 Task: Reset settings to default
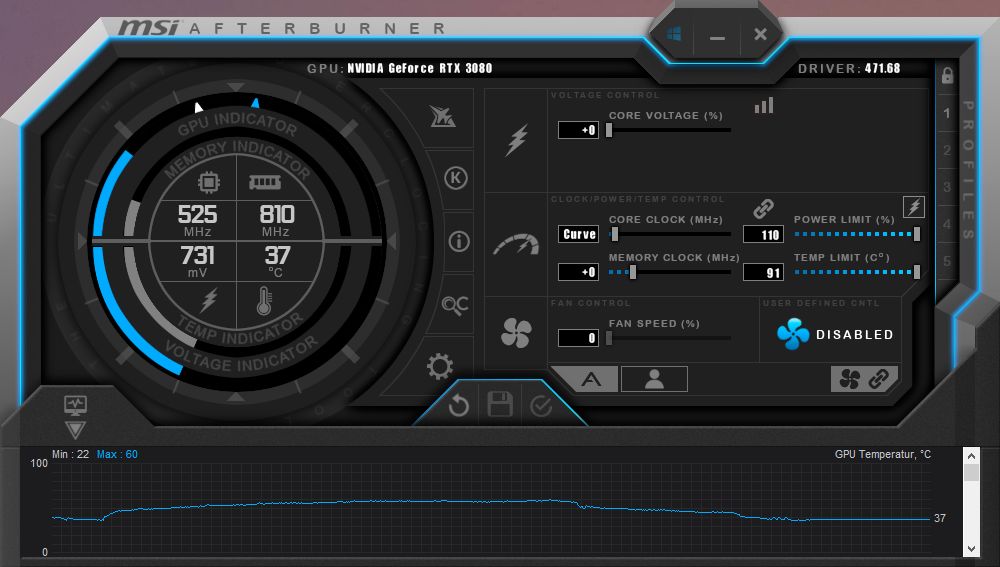pos(459,406)
